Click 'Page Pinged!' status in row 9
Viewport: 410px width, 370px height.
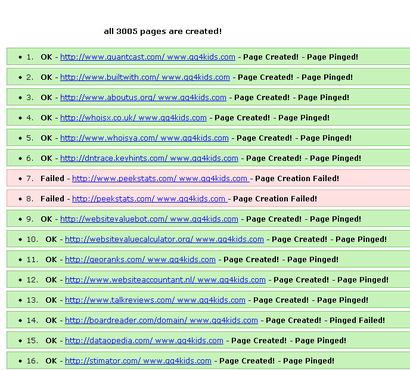(335, 219)
